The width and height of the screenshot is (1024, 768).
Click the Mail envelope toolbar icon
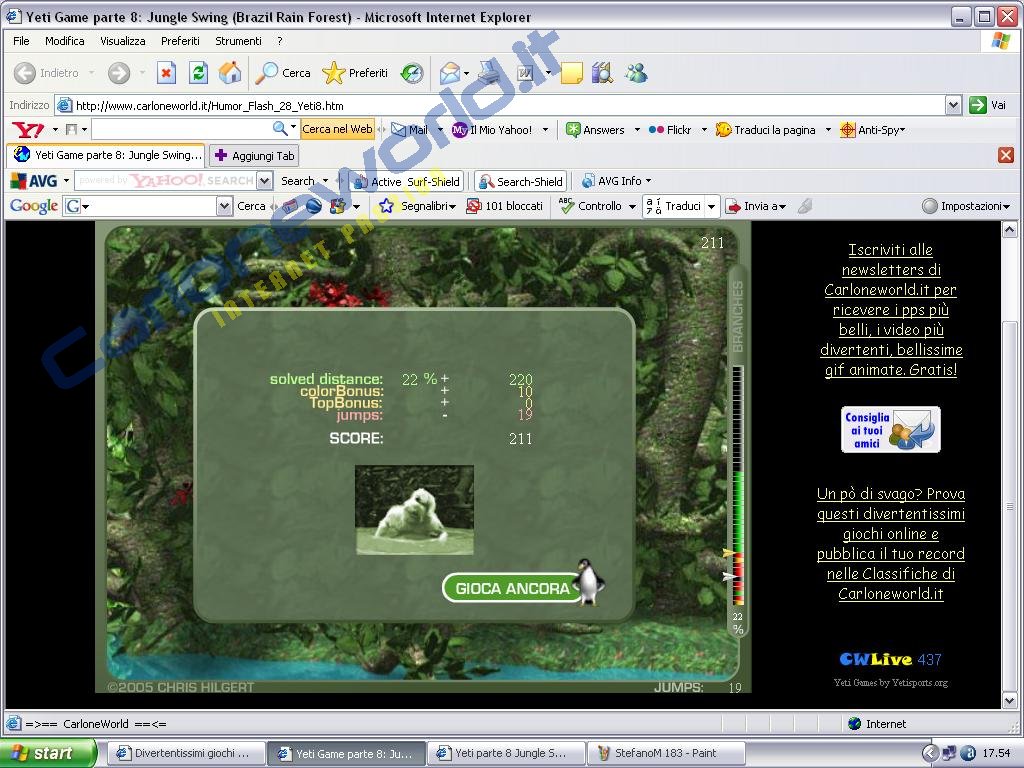(x=450, y=73)
